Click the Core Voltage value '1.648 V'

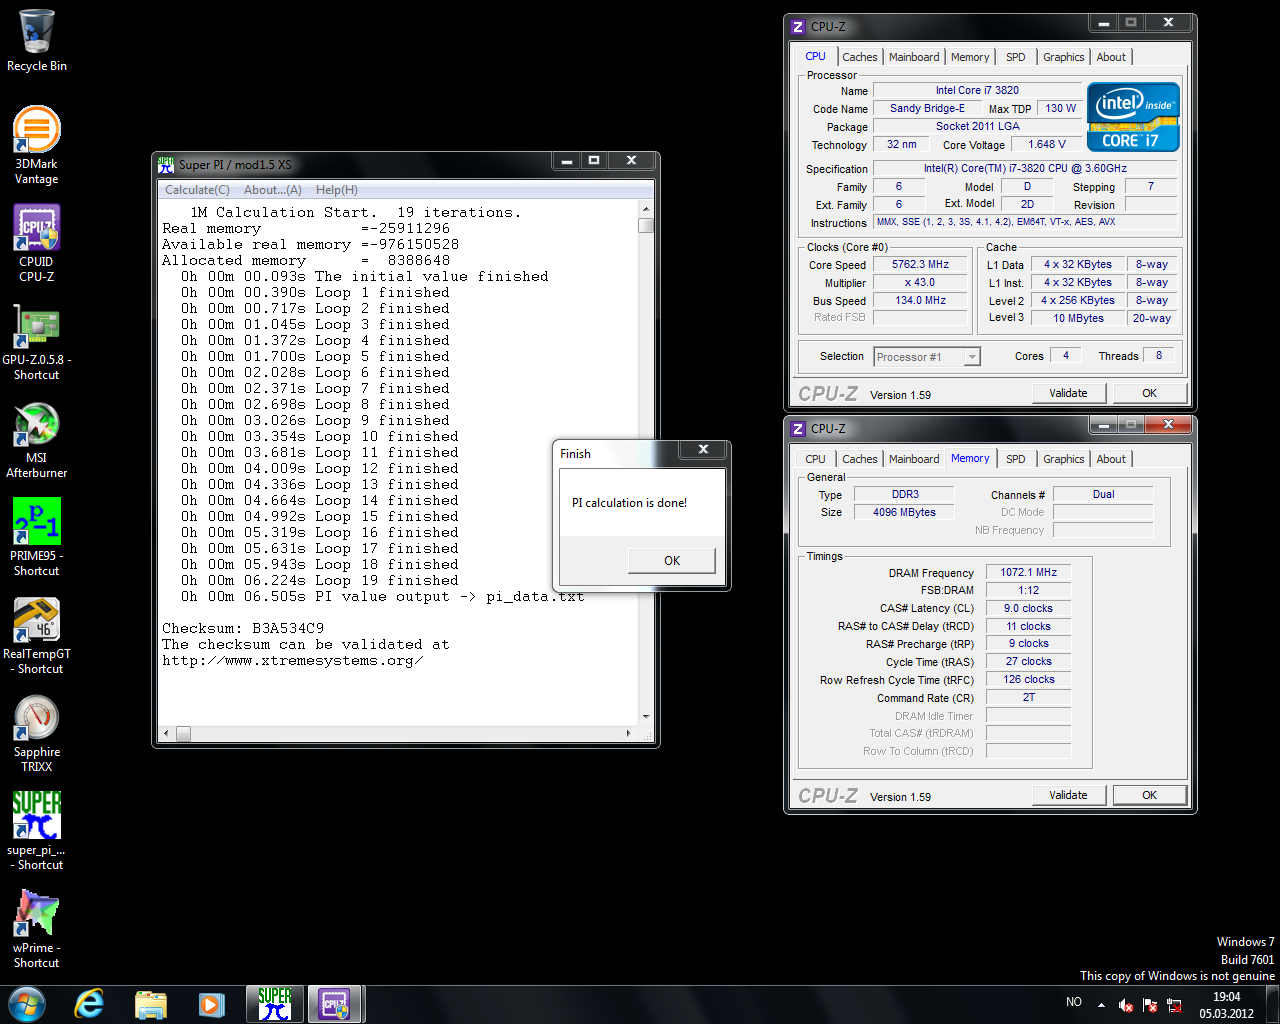click(1047, 145)
